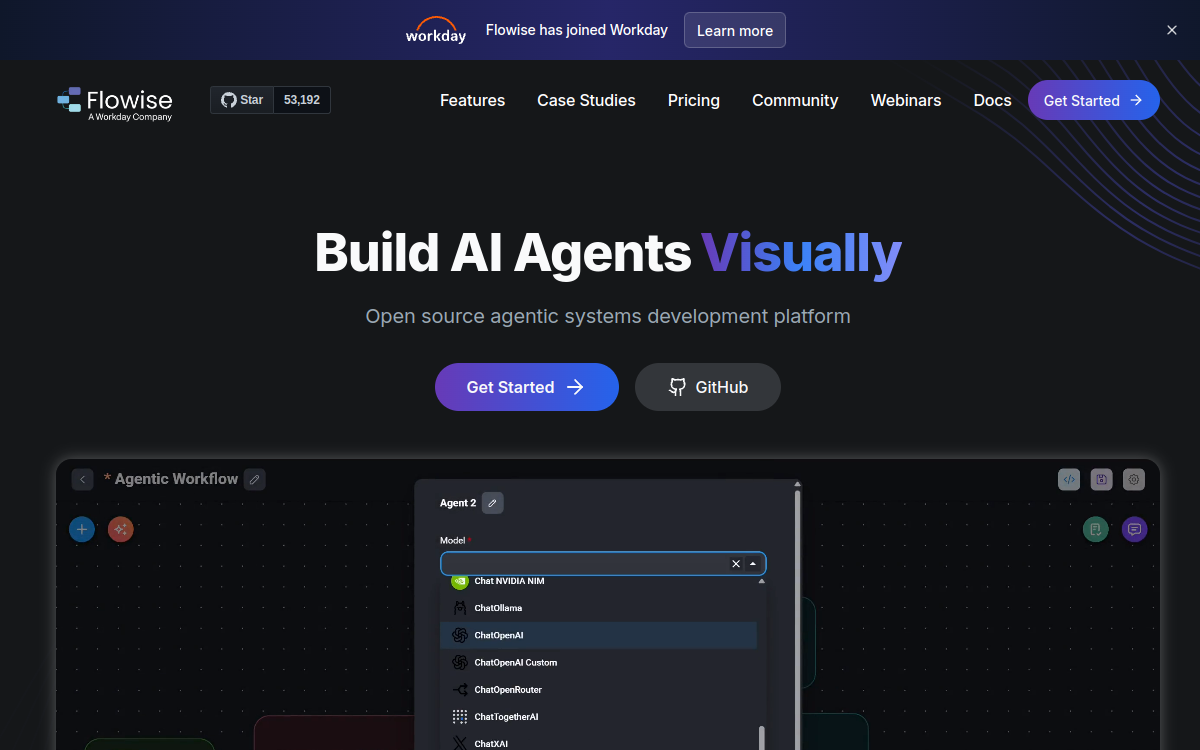Select Chat NVIDIA NIM option
The width and height of the screenshot is (1200, 750).
(598, 582)
